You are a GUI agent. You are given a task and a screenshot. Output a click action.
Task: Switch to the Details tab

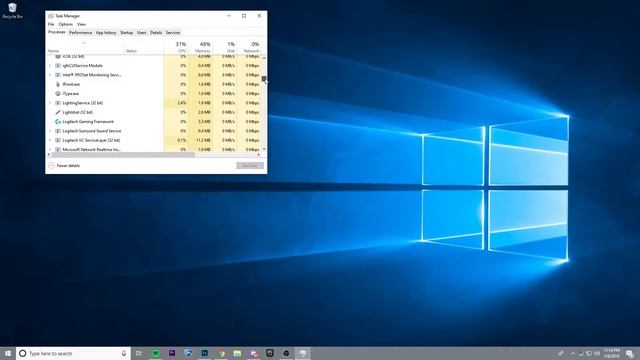tap(156, 33)
